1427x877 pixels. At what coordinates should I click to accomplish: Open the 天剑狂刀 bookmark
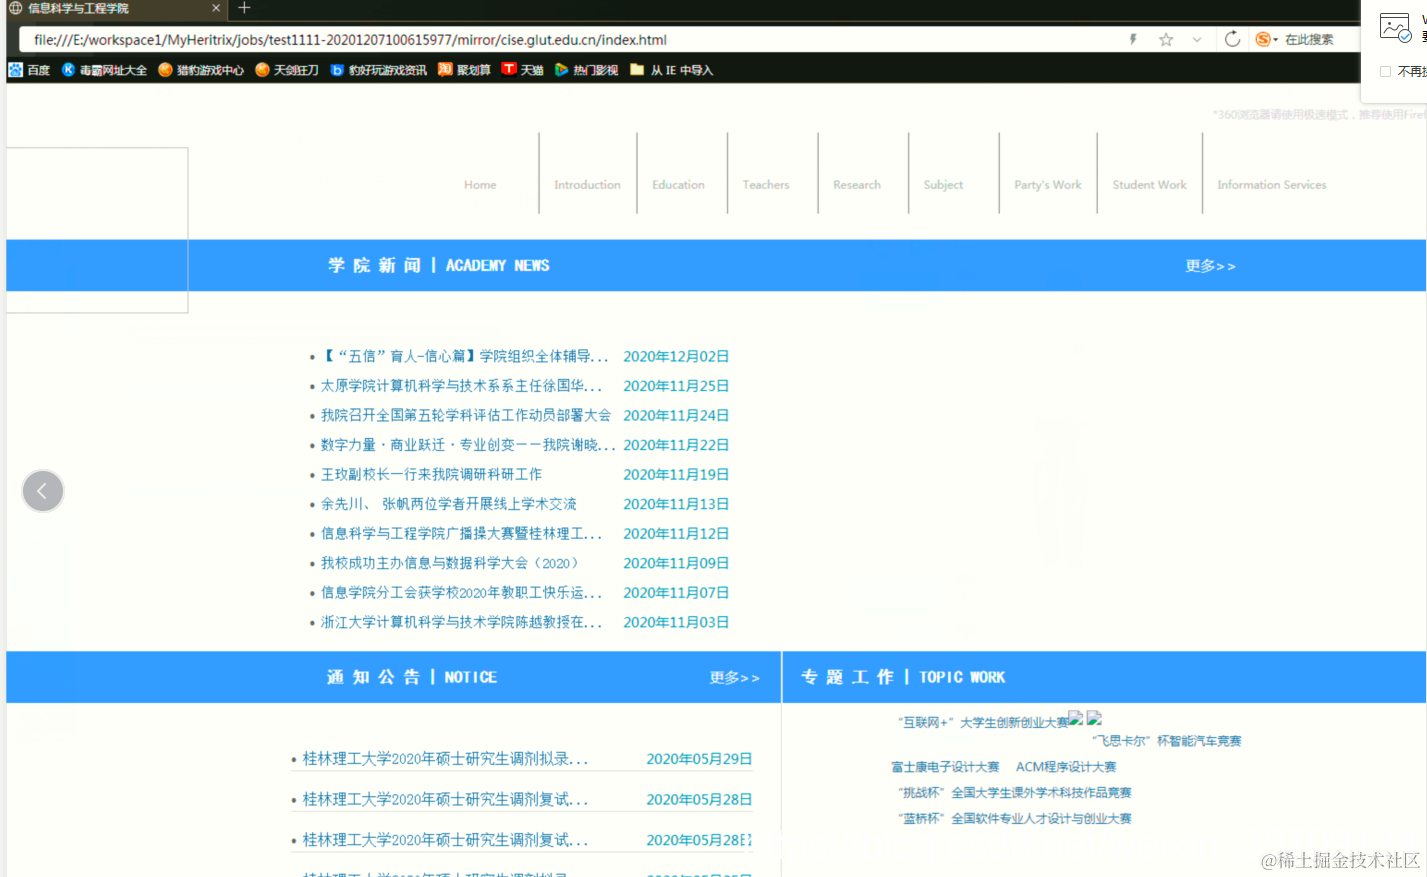287,70
